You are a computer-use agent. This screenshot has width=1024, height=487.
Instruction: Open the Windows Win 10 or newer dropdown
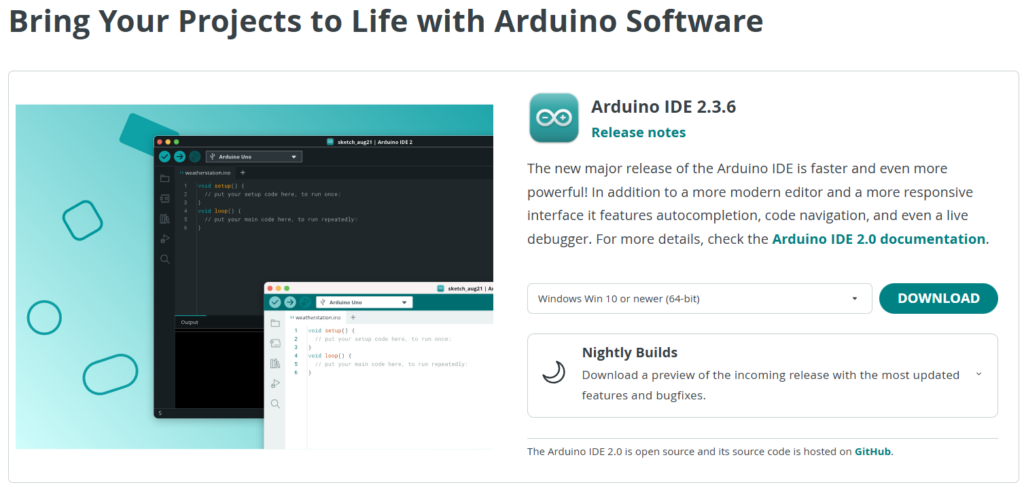click(698, 298)
